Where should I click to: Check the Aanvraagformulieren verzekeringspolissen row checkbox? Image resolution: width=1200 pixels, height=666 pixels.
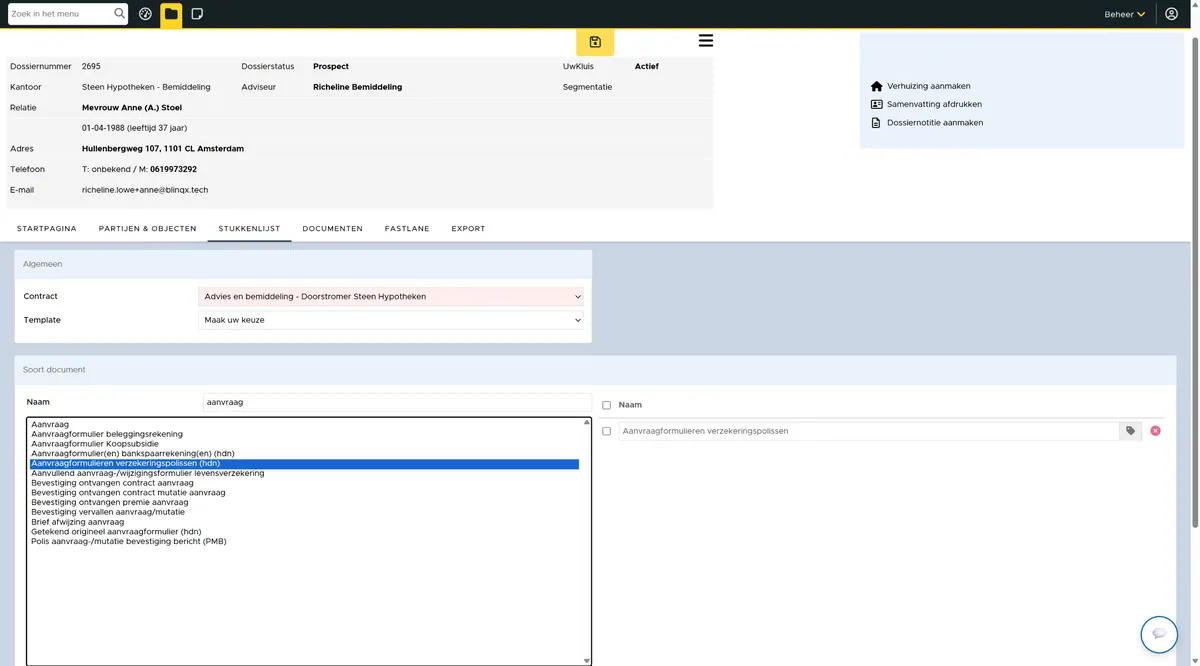[607, 431]
